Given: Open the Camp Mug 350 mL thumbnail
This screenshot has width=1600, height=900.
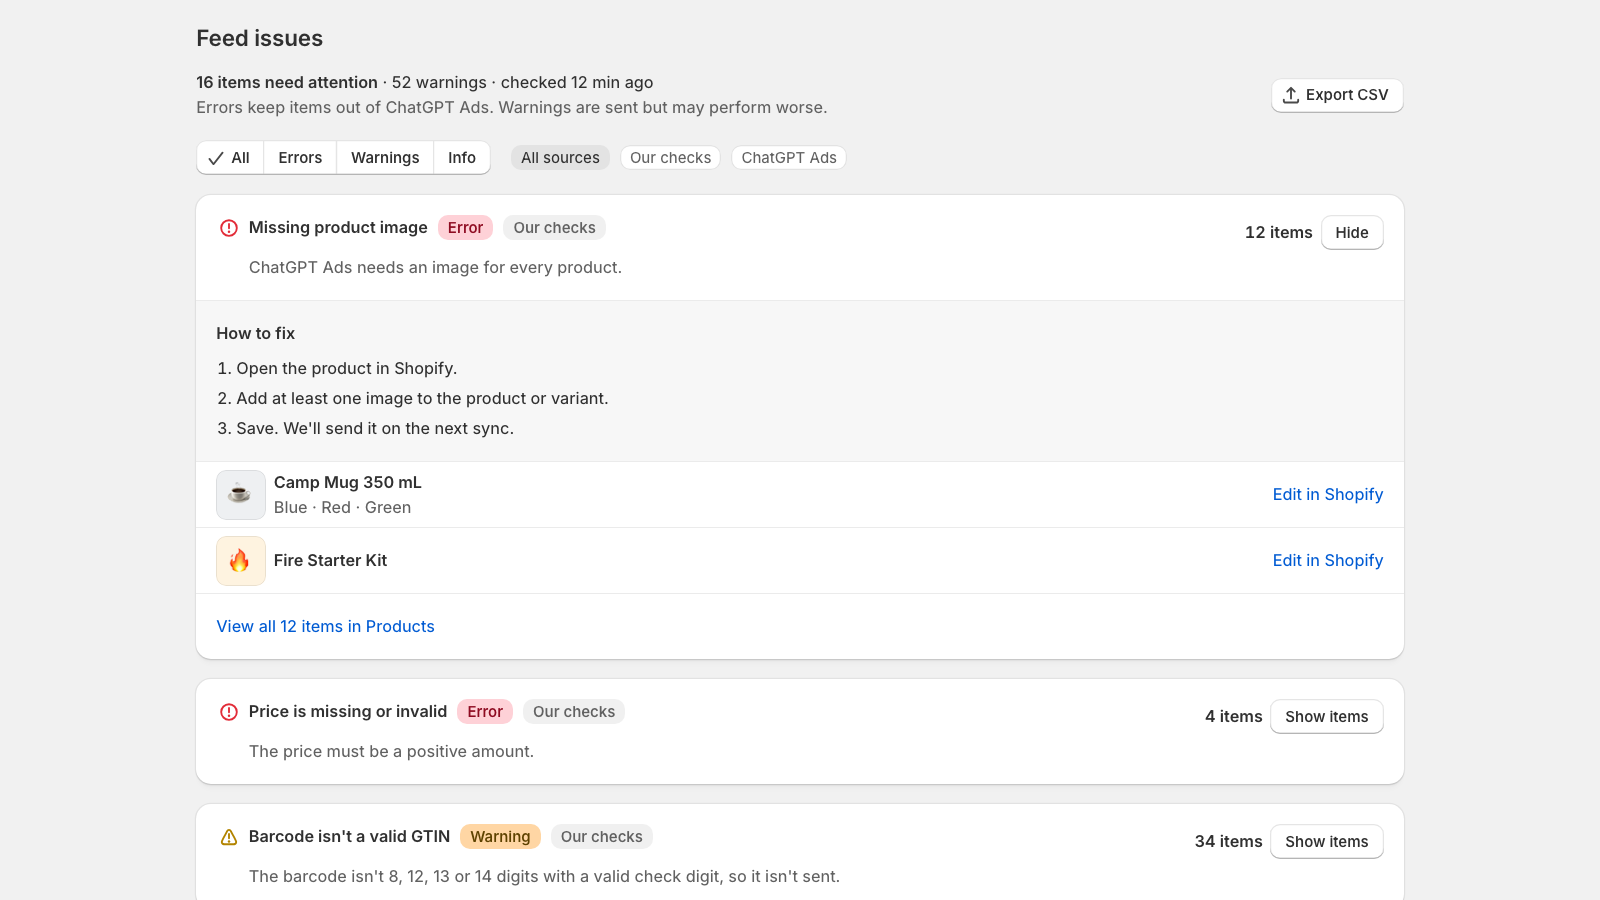Looking at the screenshot, I should click(x=241, y=495).
